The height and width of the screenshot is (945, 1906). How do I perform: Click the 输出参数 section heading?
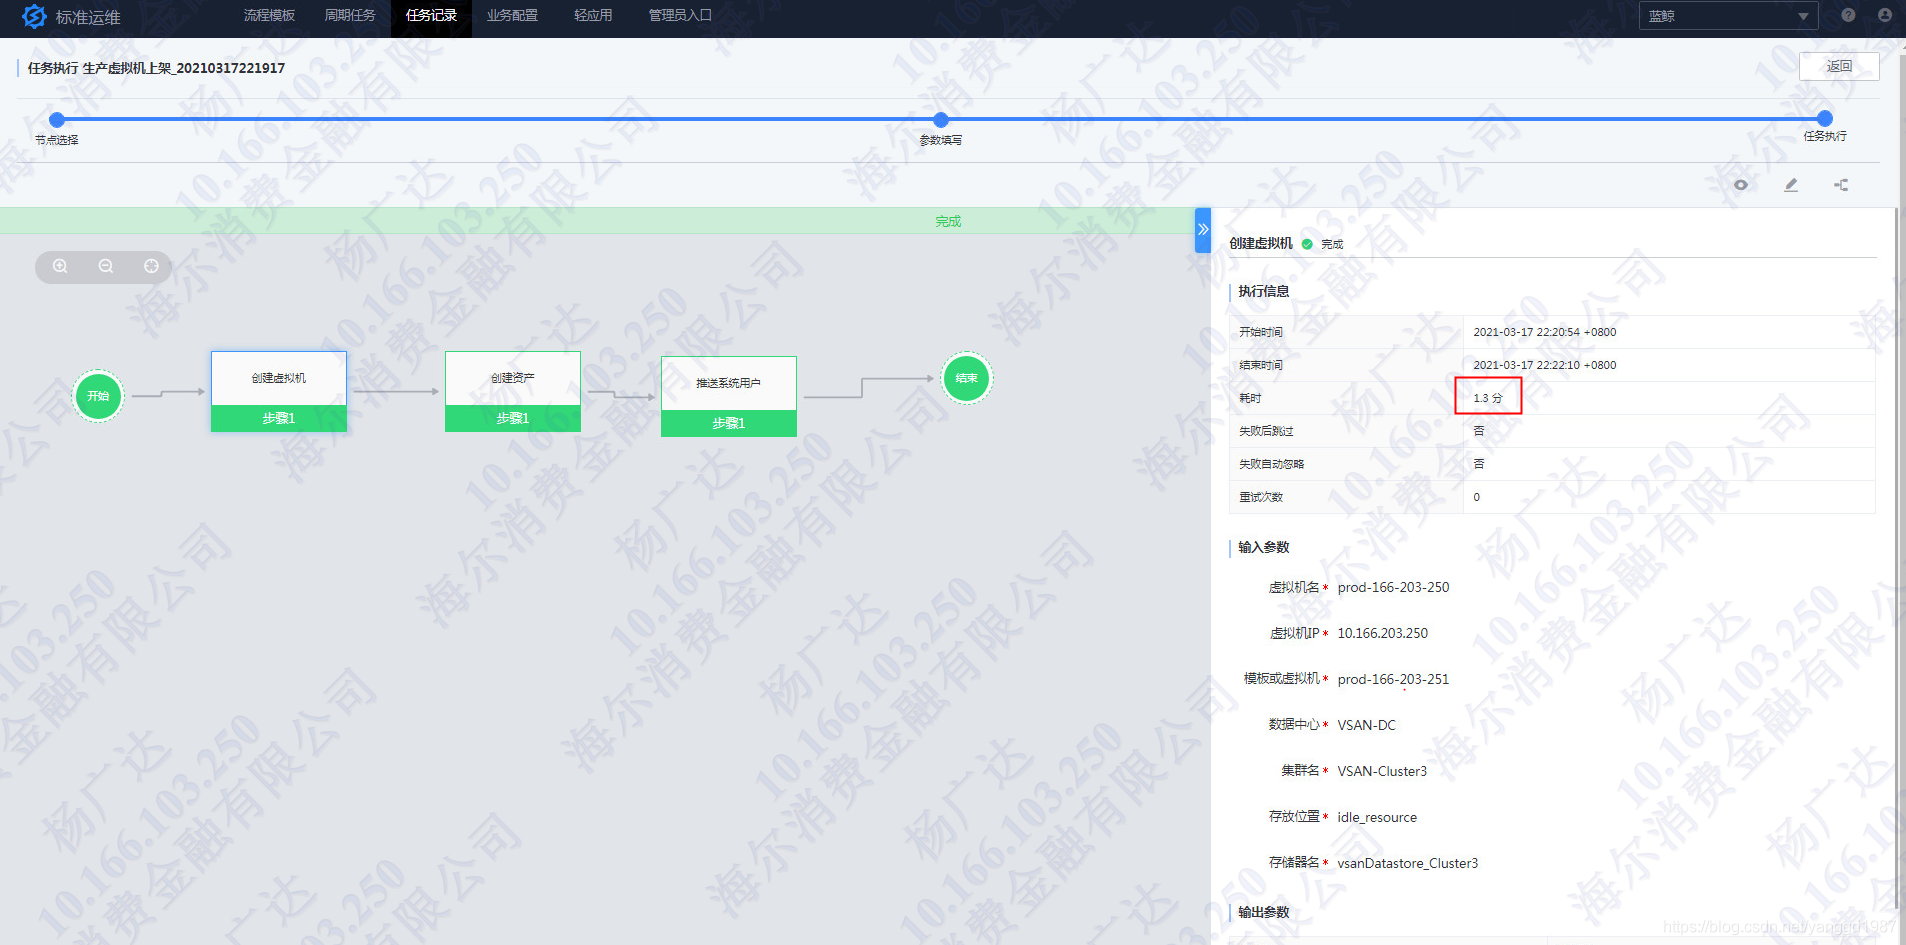1264,912
